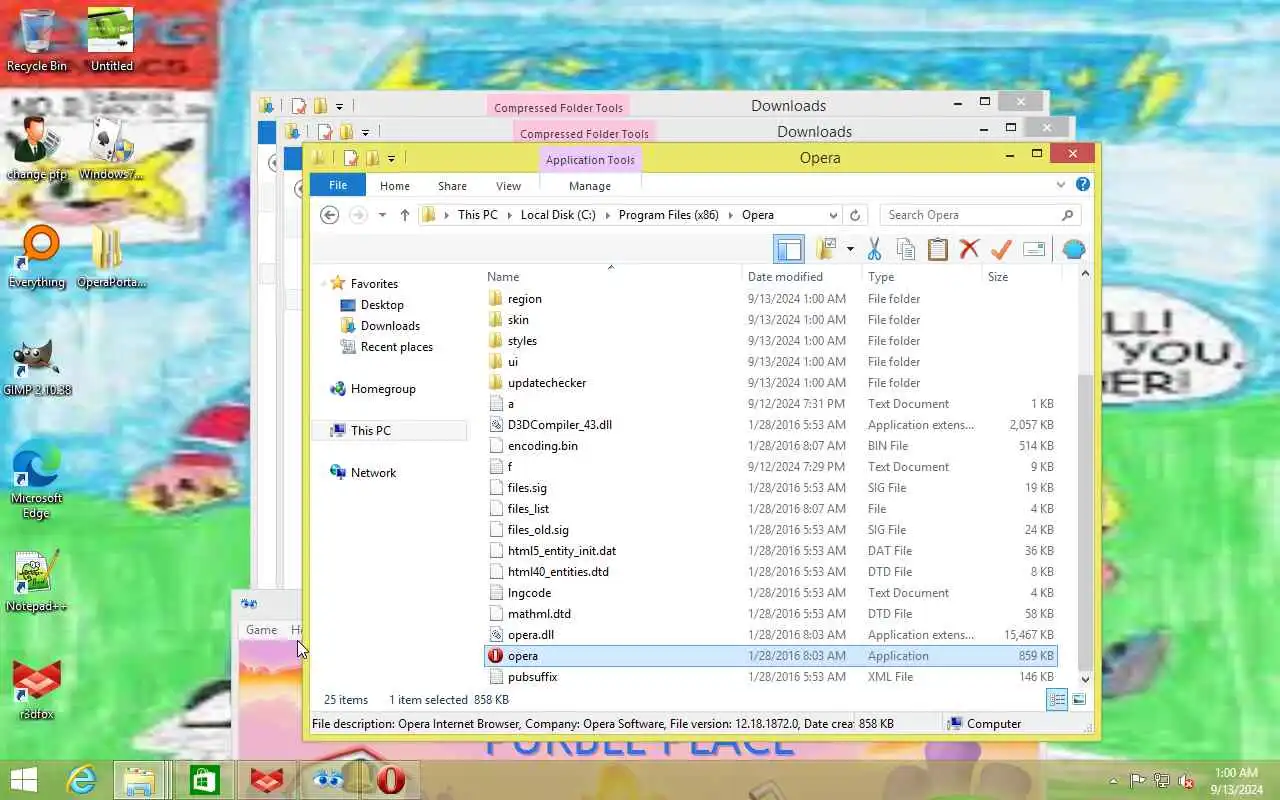Screen dimensions: 1280x800
Task: Open Help via the blue question mark icon
Action: [x=1082, y=185]
